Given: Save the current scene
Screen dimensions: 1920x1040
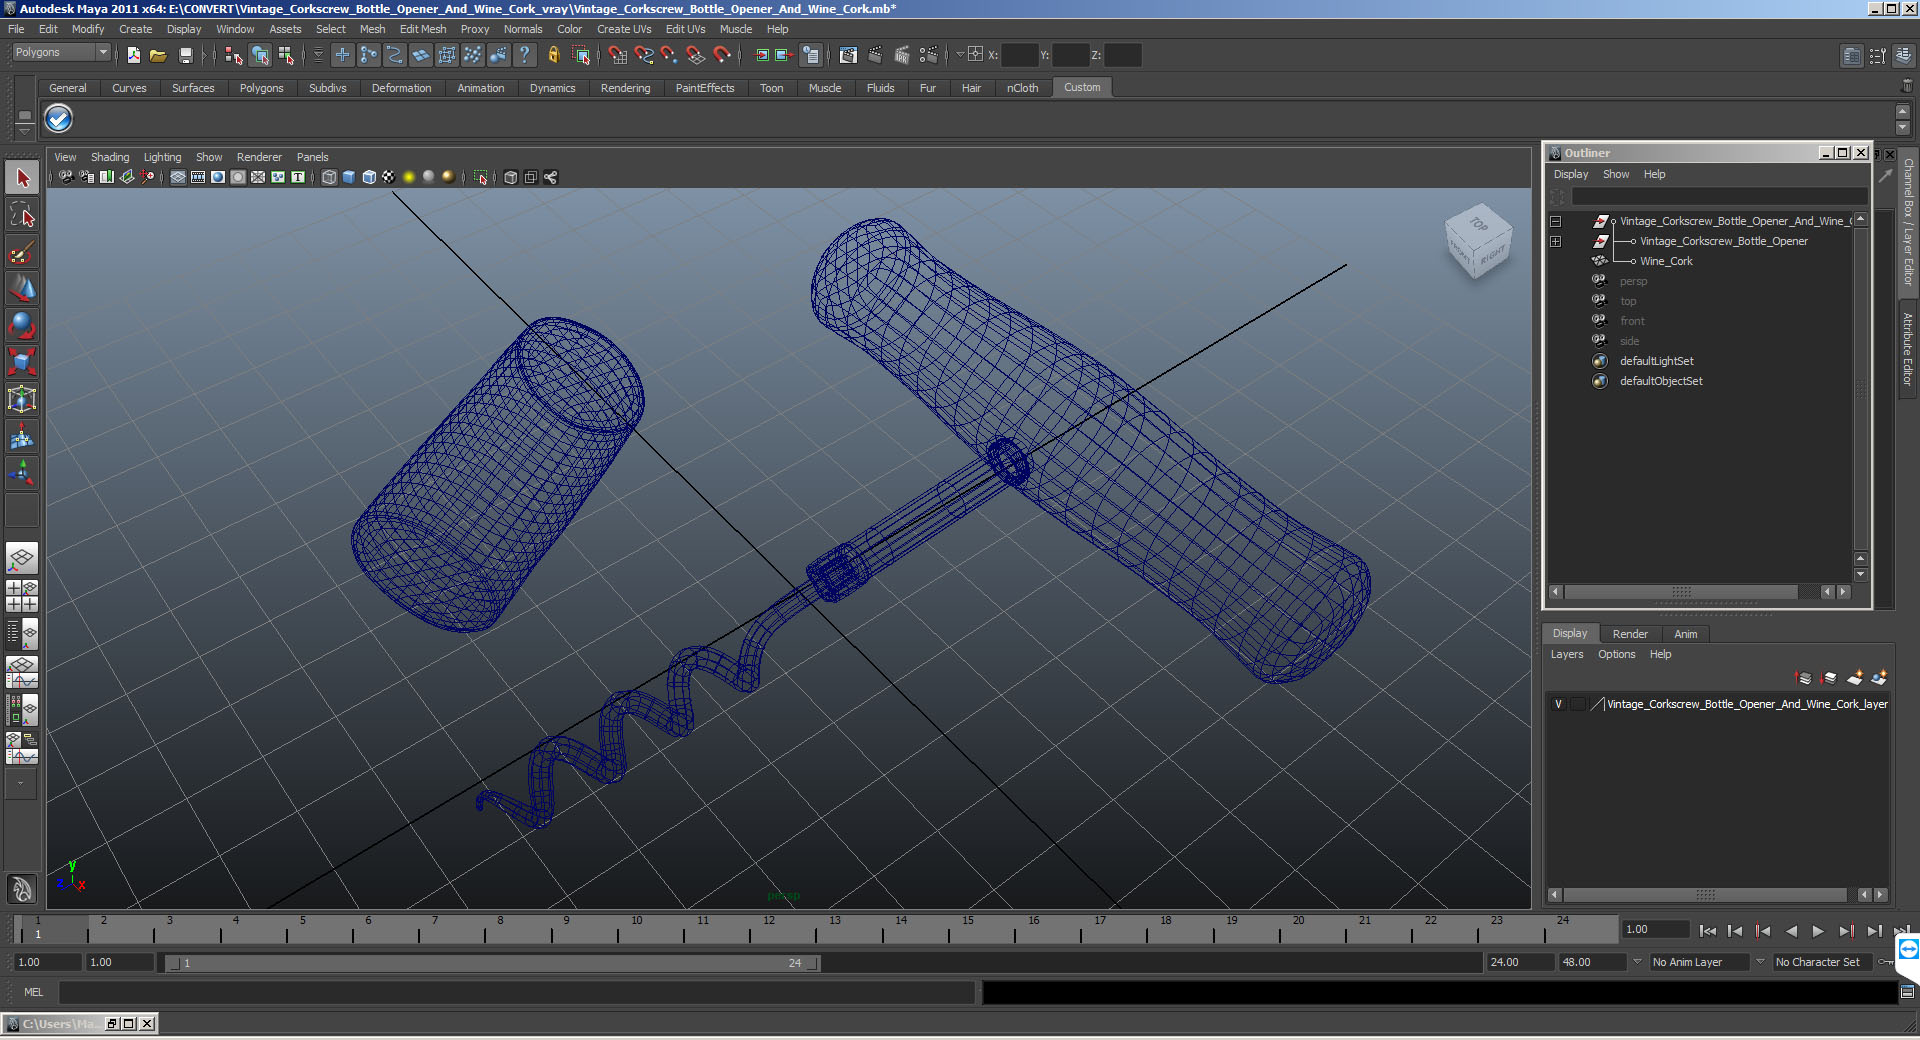Looking at the screenshot, I should pyautogui.click(x=185, y=55).
